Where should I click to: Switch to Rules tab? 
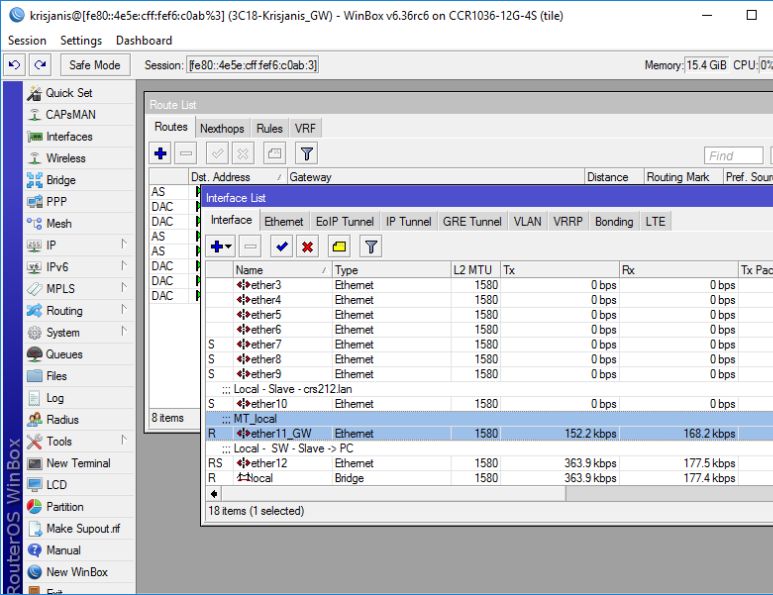click(x=269, y=128)
